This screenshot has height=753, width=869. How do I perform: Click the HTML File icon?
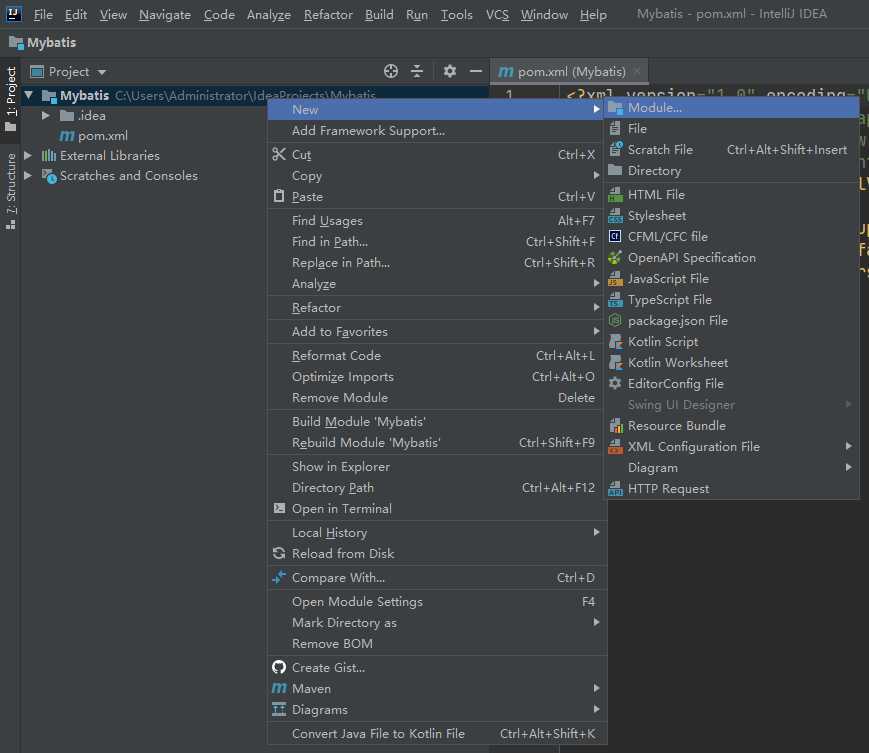coord(615,194)
